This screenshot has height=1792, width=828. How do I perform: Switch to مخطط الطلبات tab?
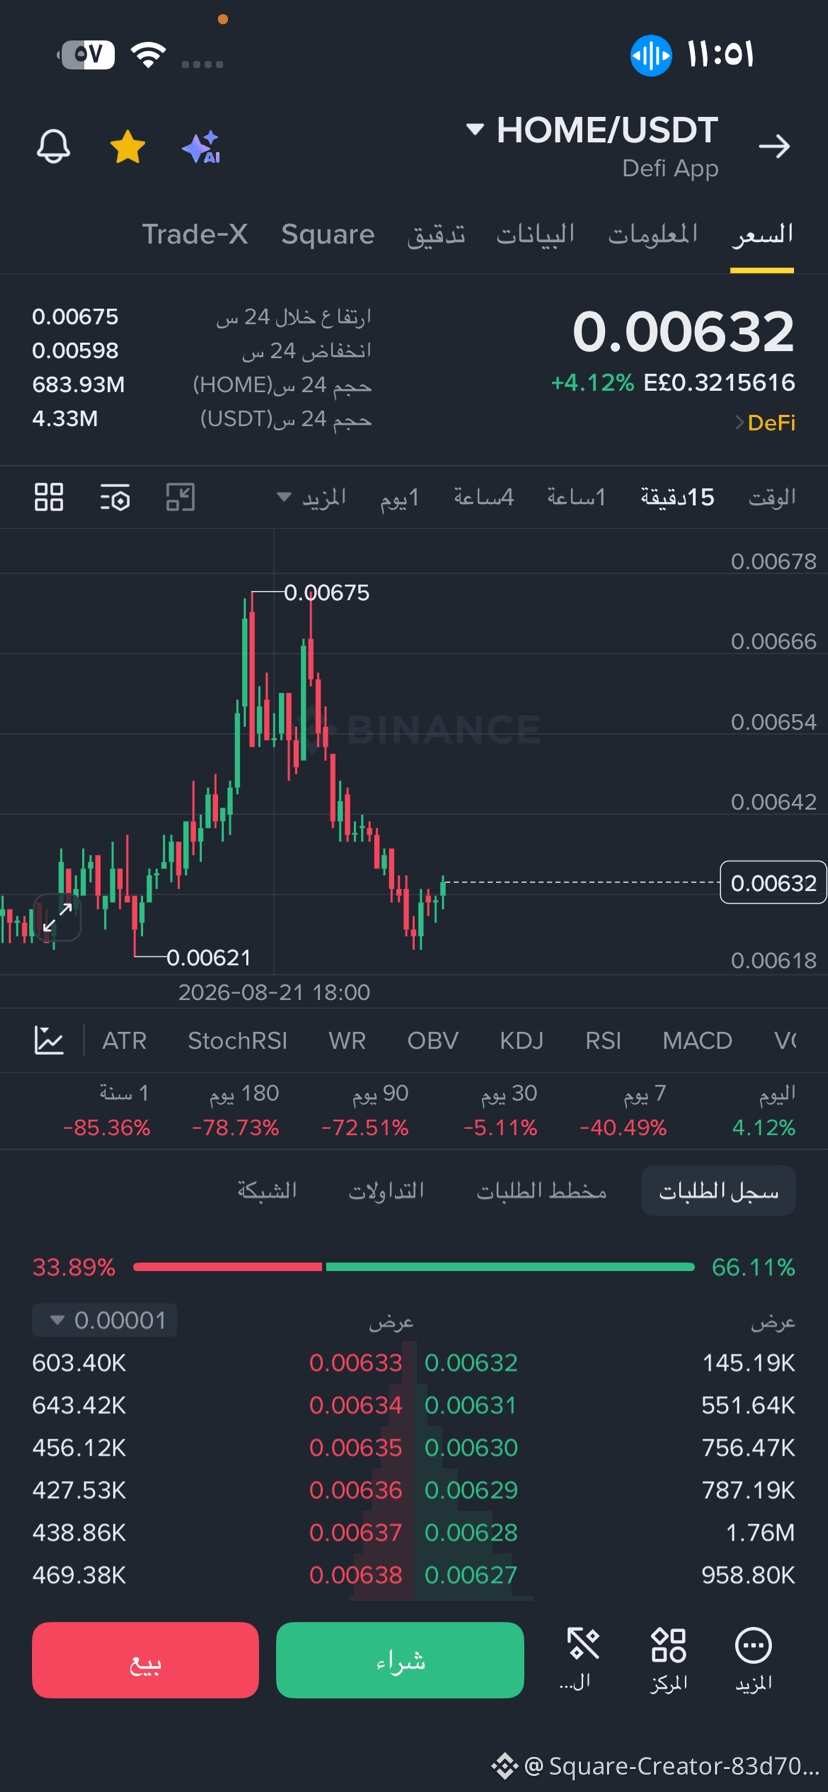click(x=541, y=1190)
